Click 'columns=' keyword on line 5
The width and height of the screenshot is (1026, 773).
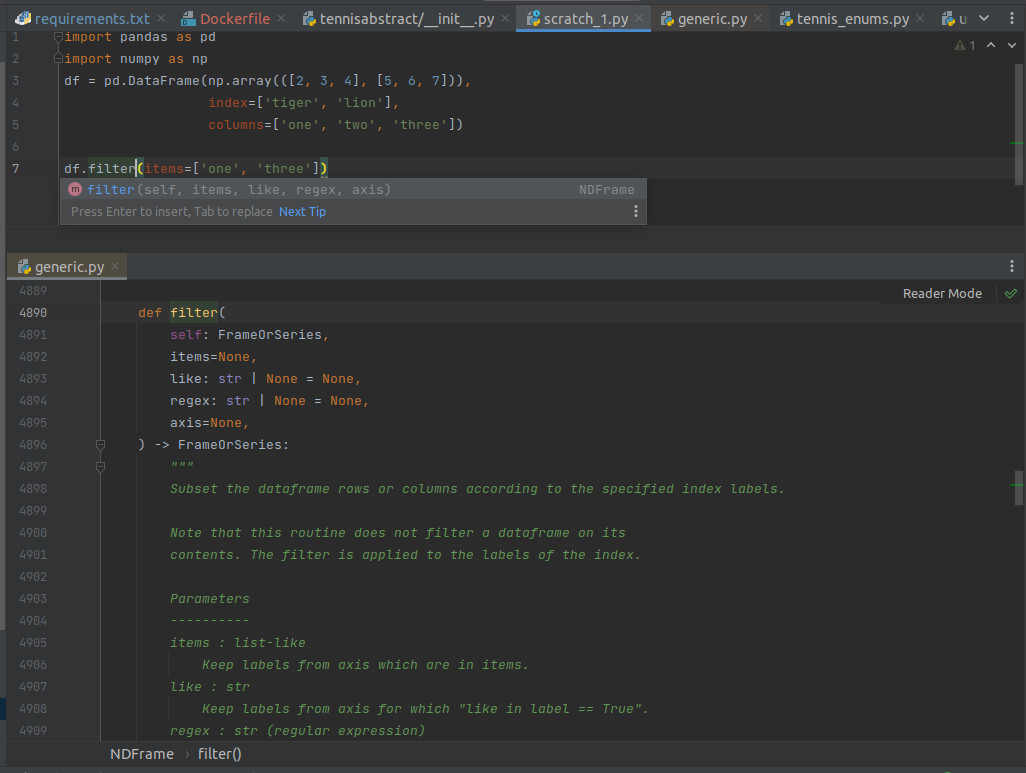[239, 124]
